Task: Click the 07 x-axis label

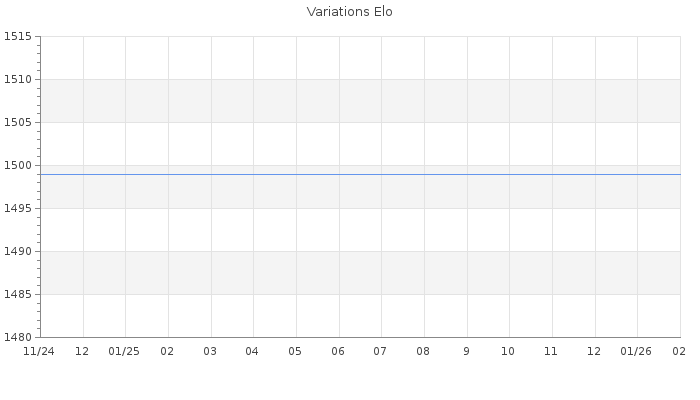Action: pyautogui.click(x=380, y=352)
